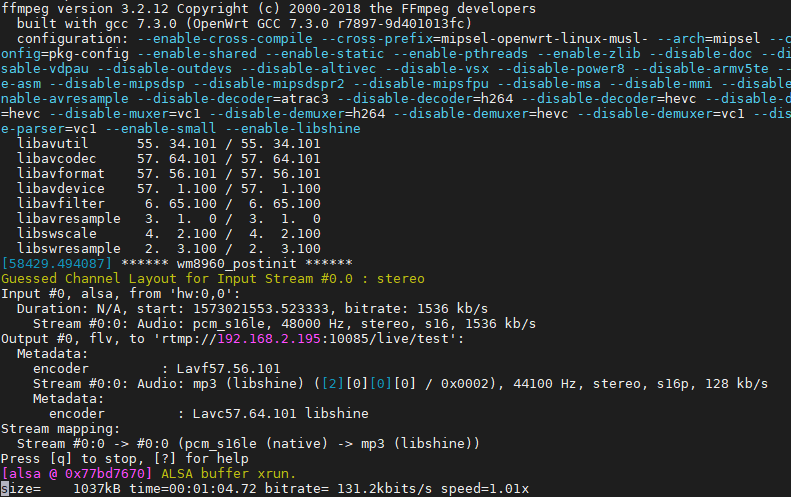Image resolution: width=791 pixels, height=497 pixels.
Task: Click the '[58429.494087]' kernel timestamp
Action: (56, 263)
